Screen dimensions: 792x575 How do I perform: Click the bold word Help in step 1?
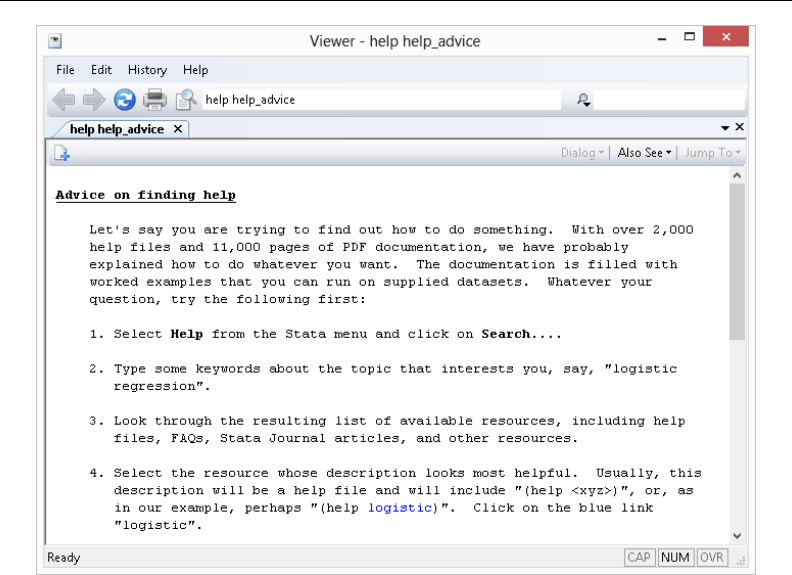pos(186,334)
